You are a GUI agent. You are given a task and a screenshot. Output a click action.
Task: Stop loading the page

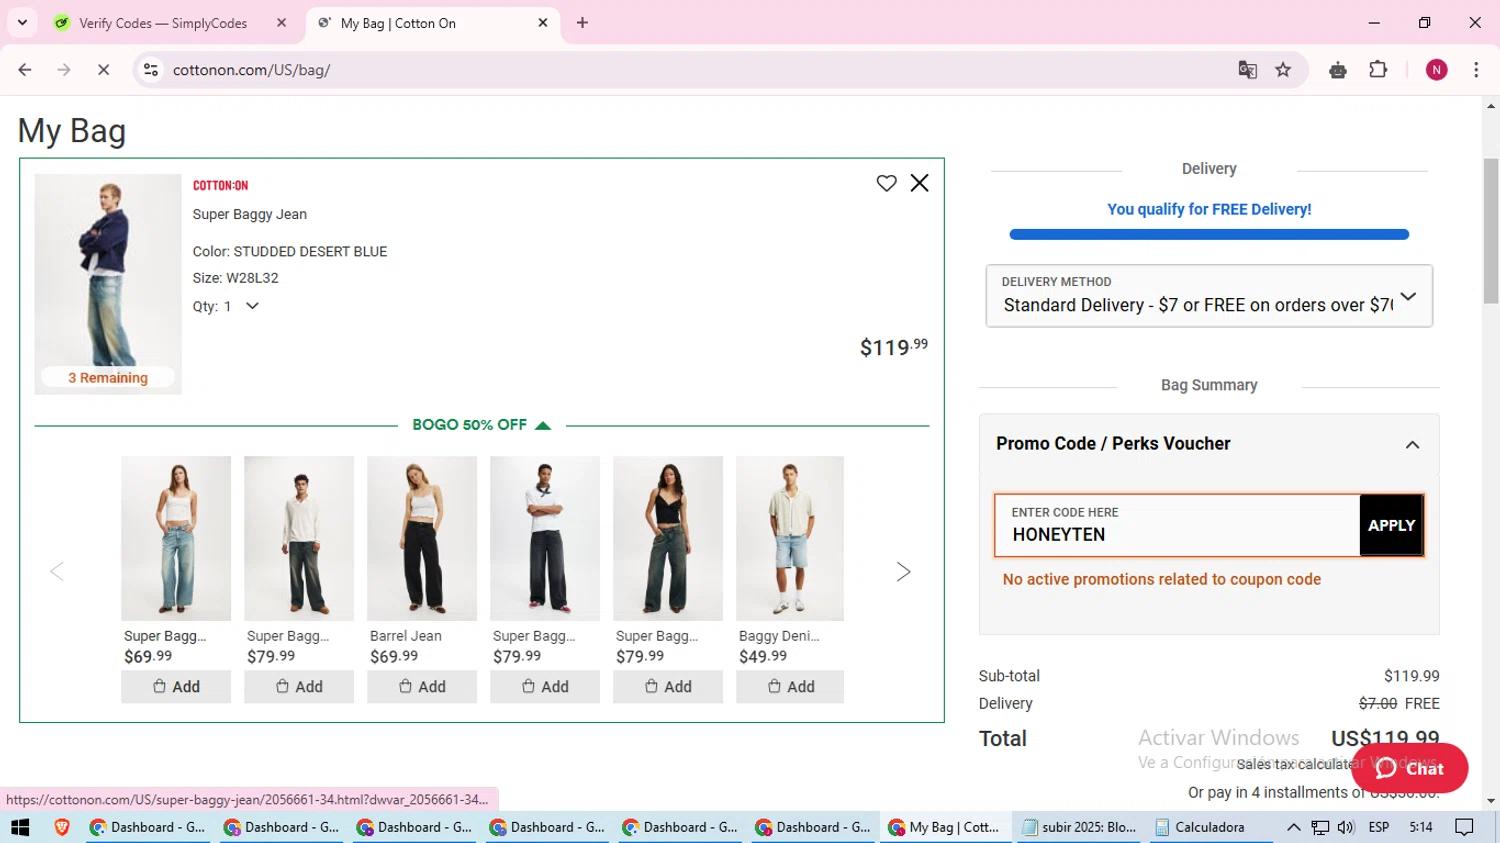[x=103, y=70]
